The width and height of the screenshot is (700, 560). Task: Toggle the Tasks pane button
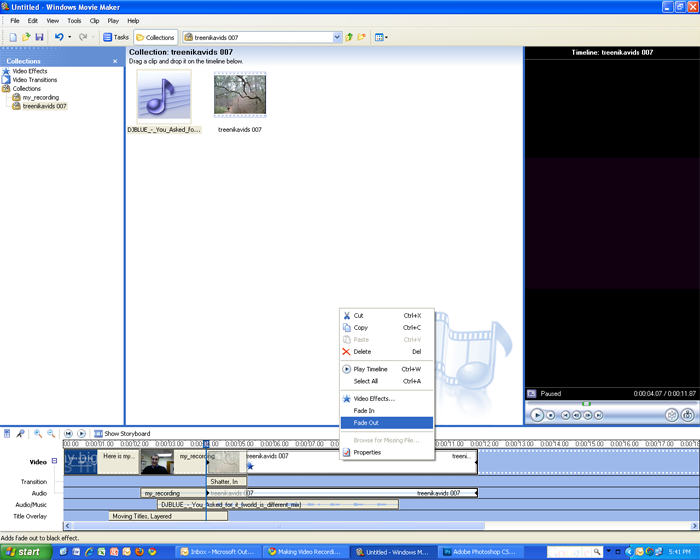pyautogui.click(x=116, y=38)
